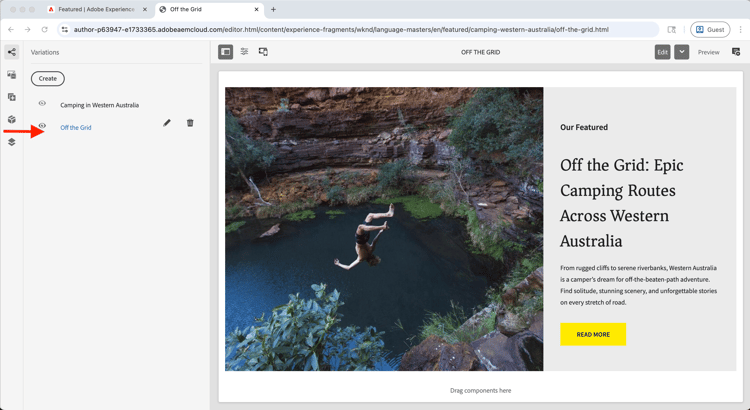Open the Emulator devices icon
750x410 pixels.
coord(263,52)
